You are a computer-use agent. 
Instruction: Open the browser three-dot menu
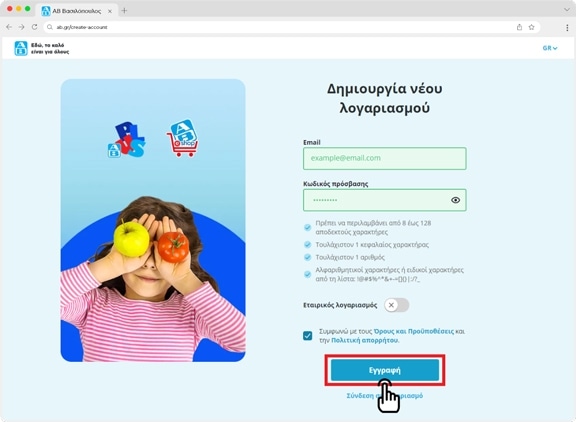(x=568, y=28)
